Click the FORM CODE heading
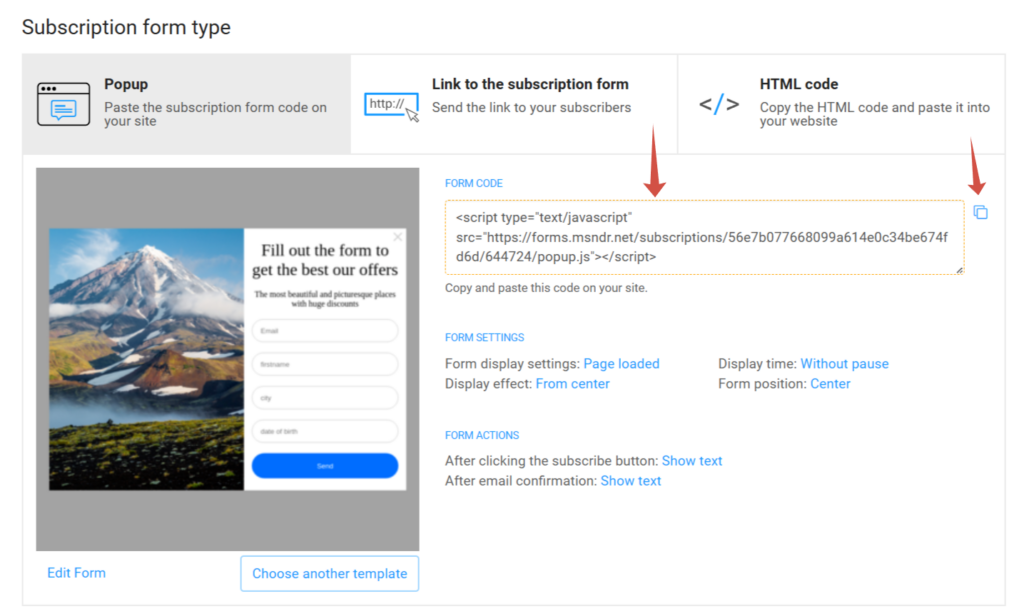 tap(473, 183)
